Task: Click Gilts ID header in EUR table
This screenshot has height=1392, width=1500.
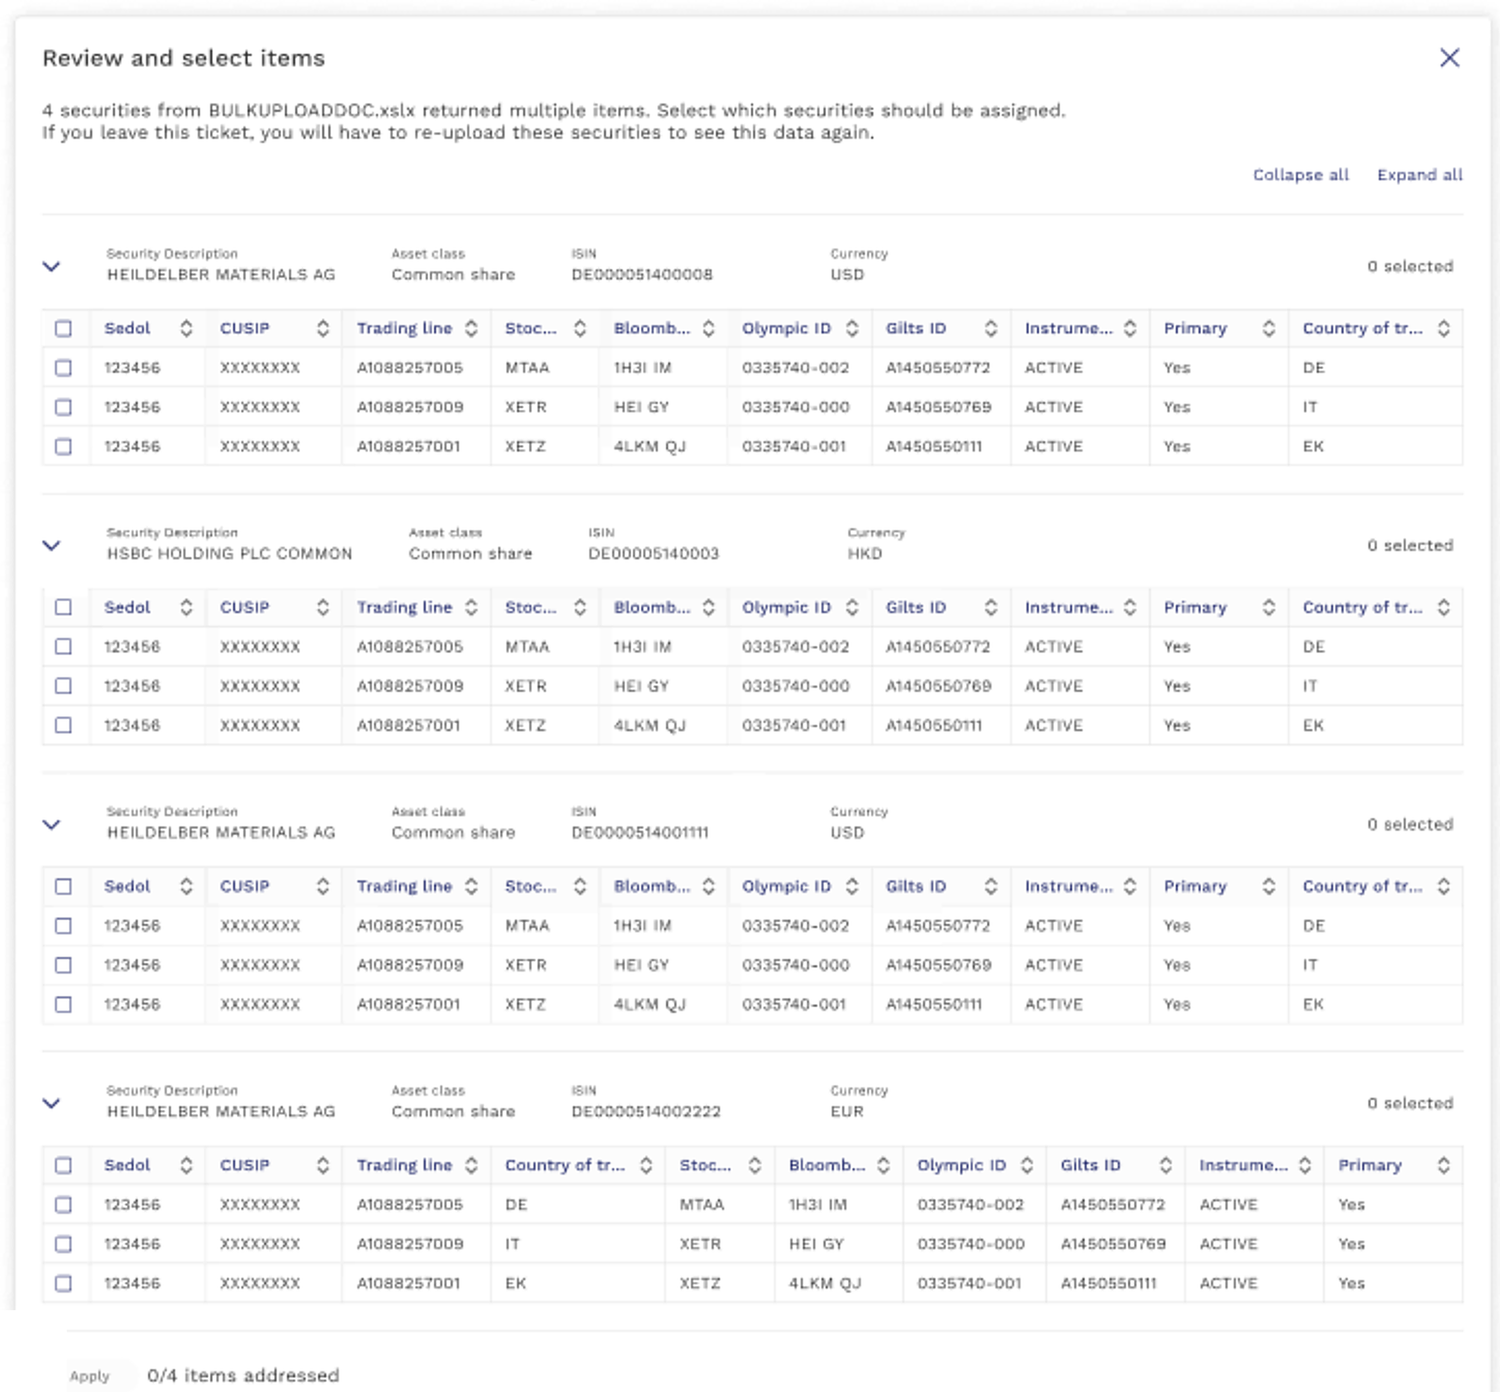Action: 1091,1165
